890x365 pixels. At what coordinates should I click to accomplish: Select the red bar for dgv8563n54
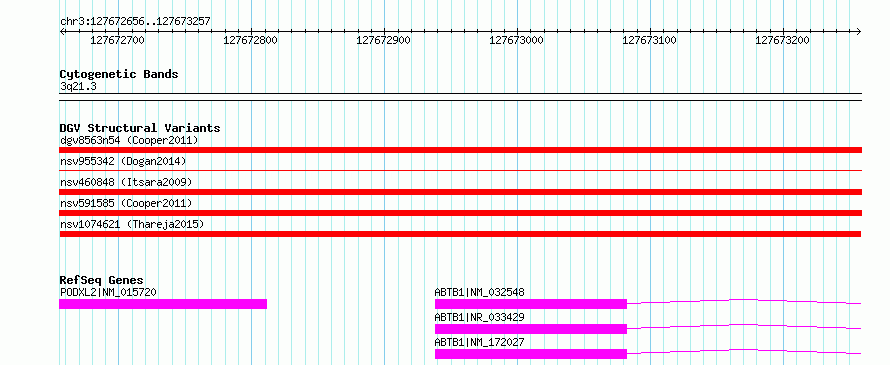(460, 150)
